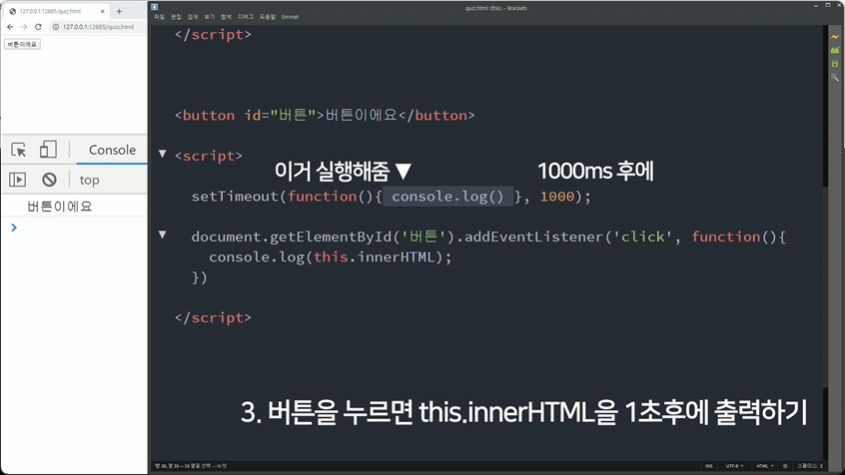Toggle INS insert mode in status bar
The width and height of the screenshot is (845, 475).
[709, 466]
